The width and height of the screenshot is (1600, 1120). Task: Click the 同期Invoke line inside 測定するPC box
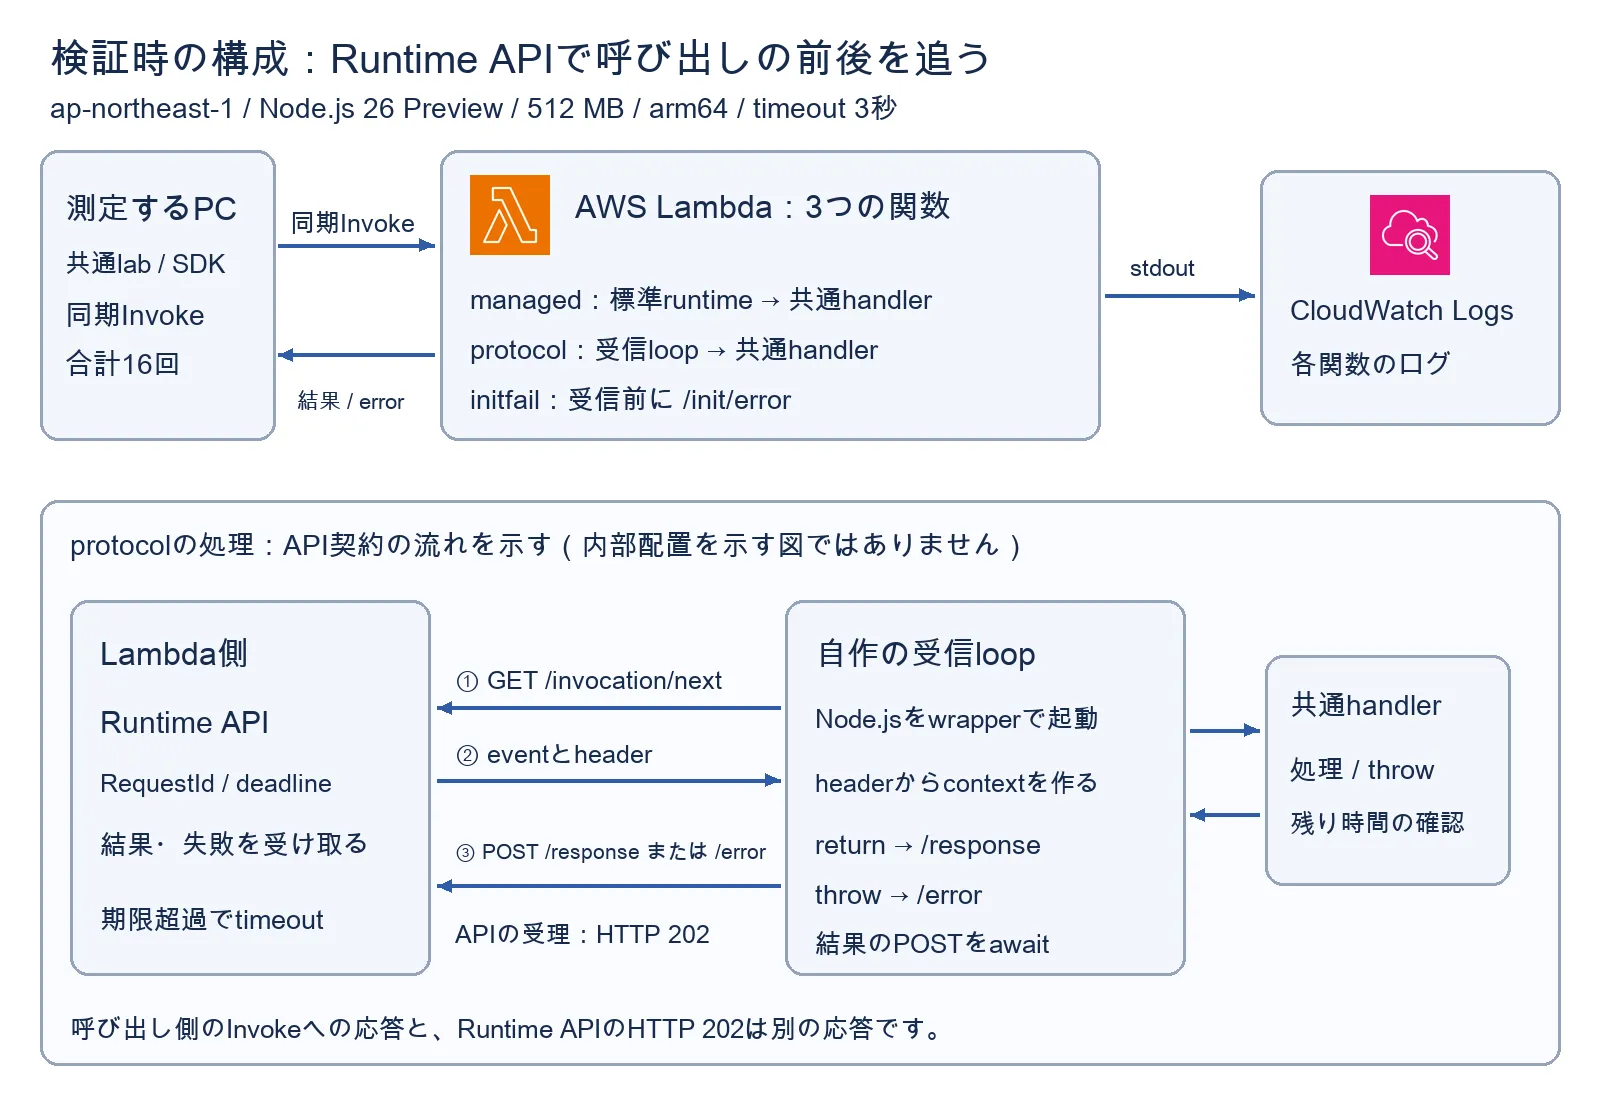pos(135,315)
